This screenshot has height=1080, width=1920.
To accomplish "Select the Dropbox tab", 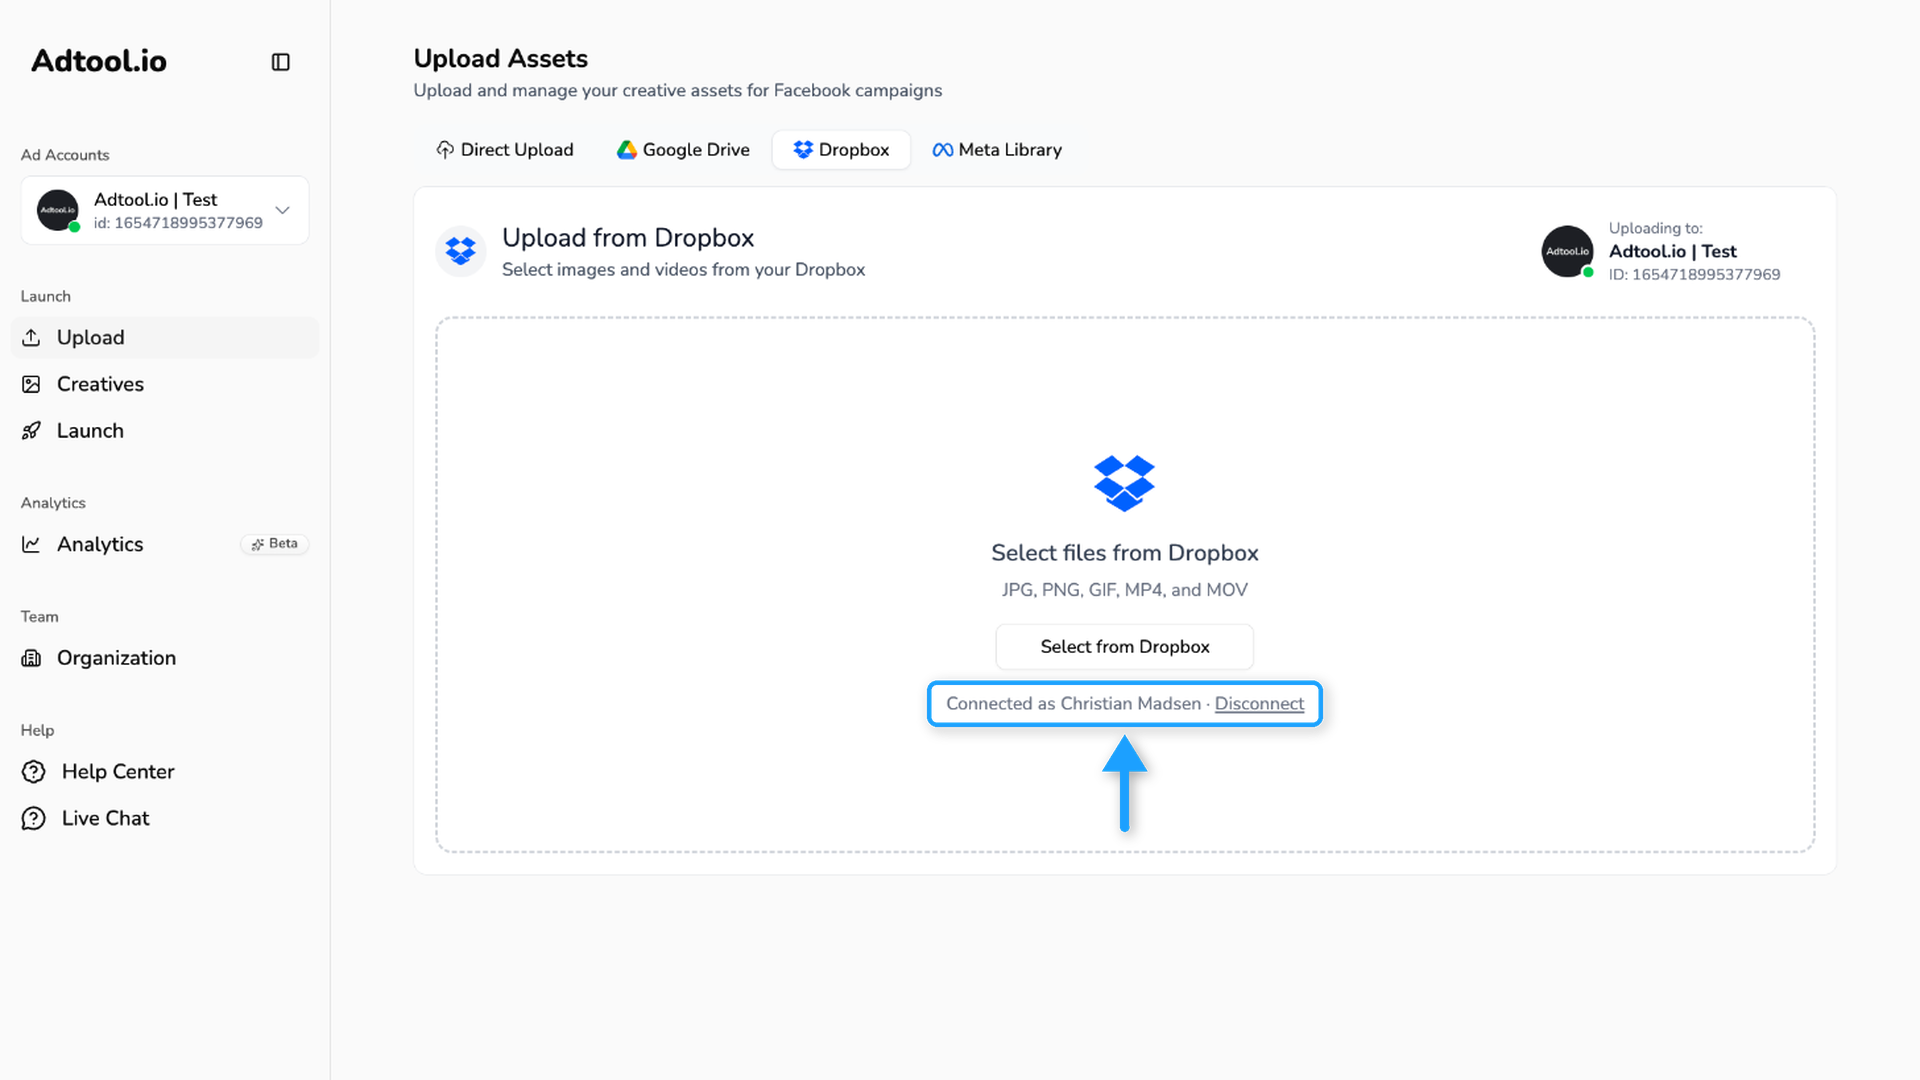I will pyautogui.click(x=841, y=150).
